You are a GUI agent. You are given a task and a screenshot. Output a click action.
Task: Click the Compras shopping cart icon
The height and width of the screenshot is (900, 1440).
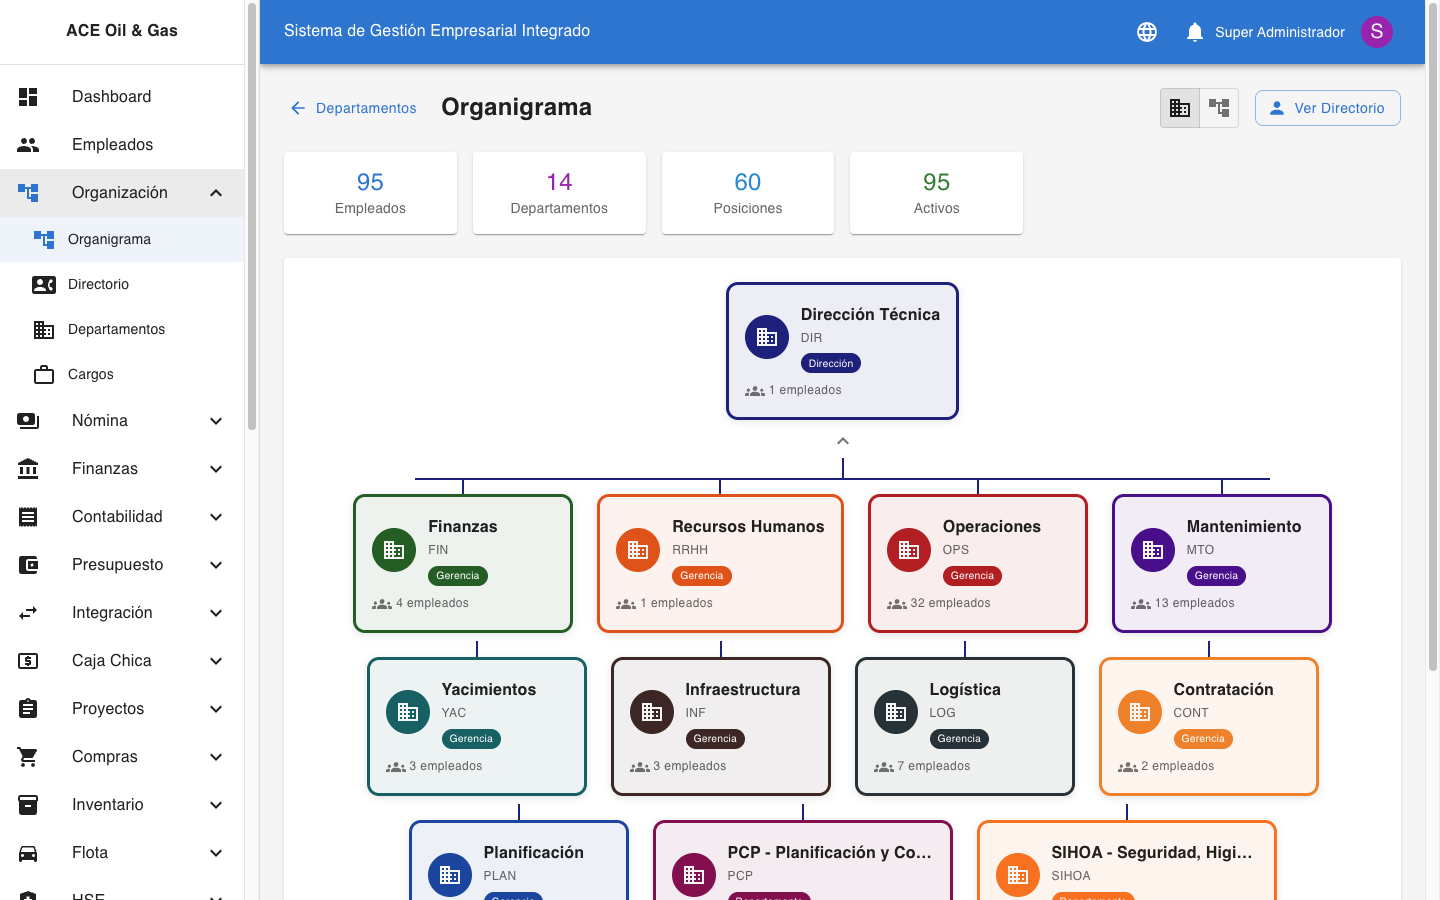coord(28,756)
